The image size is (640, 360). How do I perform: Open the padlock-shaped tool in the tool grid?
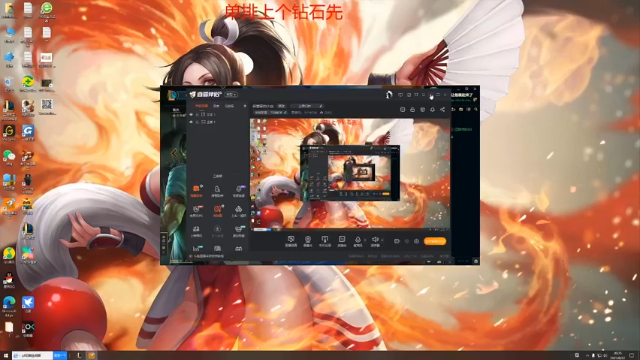[217, 190]
